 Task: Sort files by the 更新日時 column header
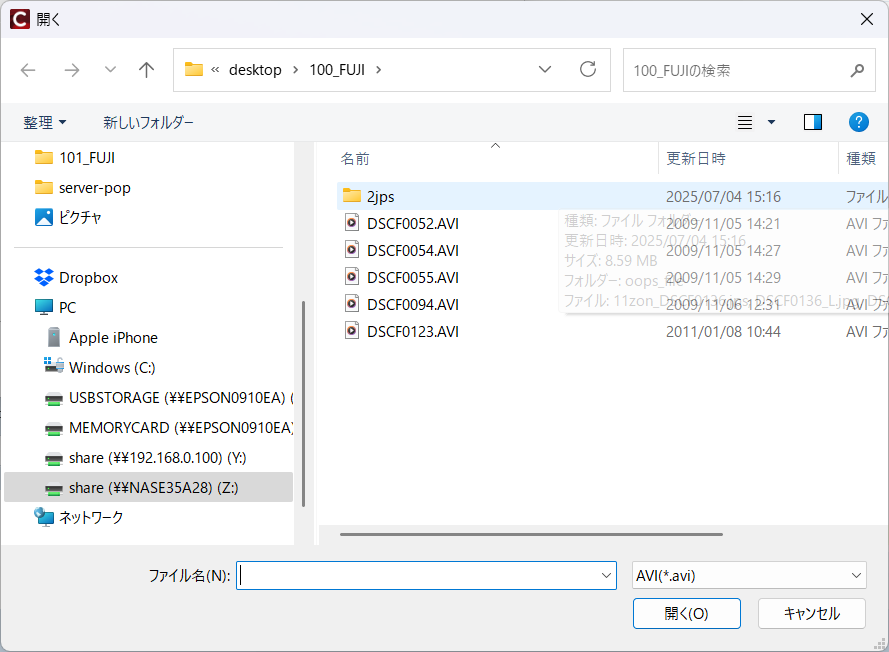coord(696,159)
